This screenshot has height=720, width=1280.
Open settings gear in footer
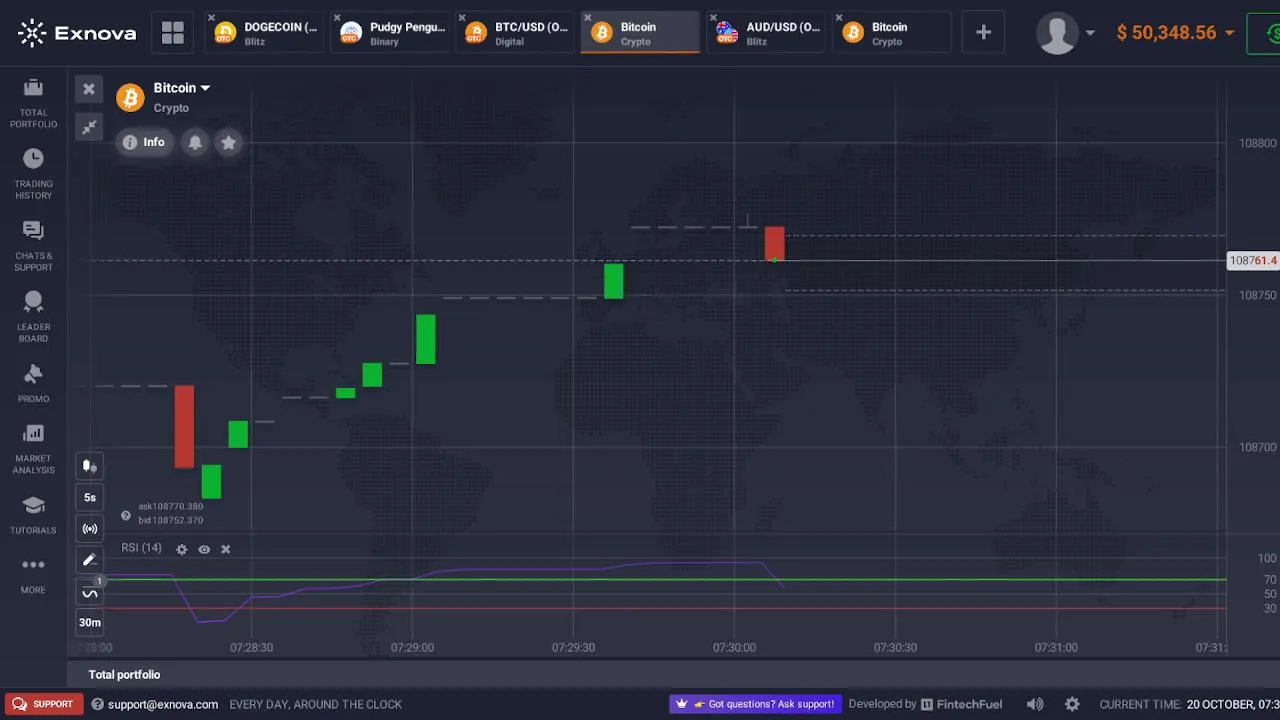coord(1072,704)
